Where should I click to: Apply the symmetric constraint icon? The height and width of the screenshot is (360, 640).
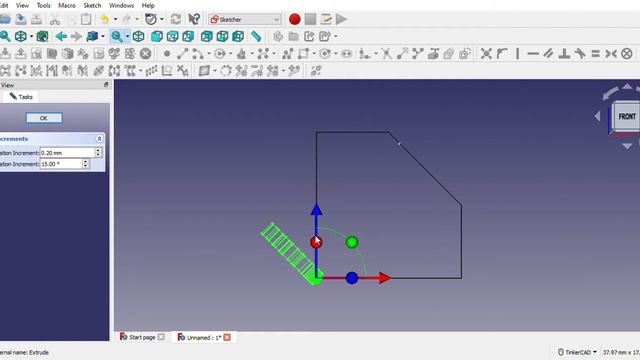click(611, 53)
